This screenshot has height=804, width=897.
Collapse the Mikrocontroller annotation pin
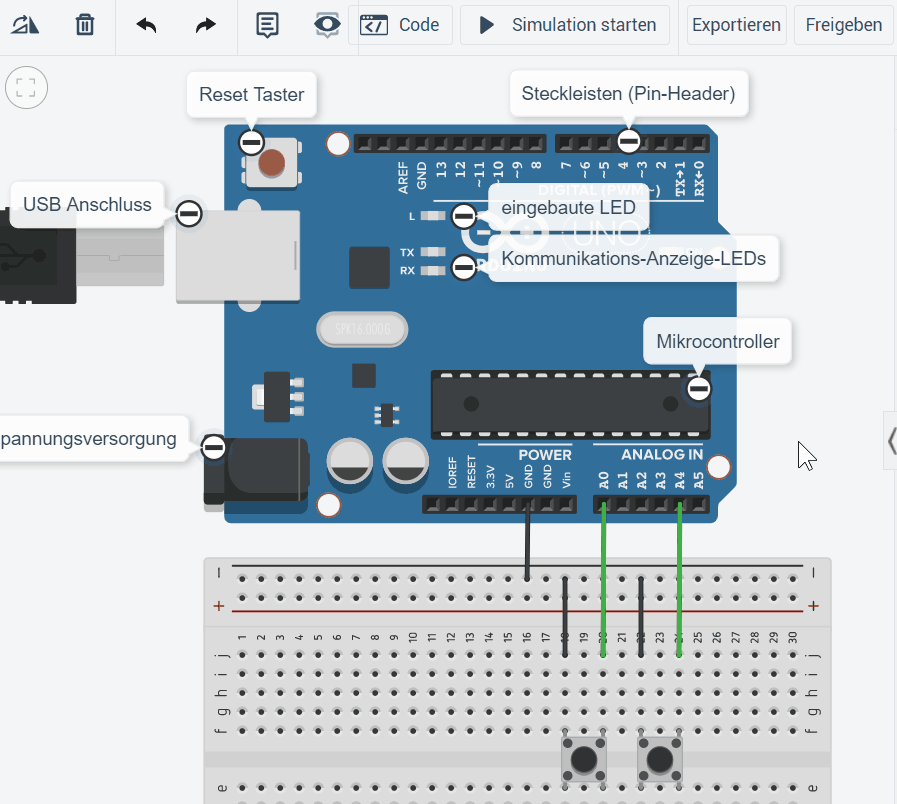click(x=697, y=388)
